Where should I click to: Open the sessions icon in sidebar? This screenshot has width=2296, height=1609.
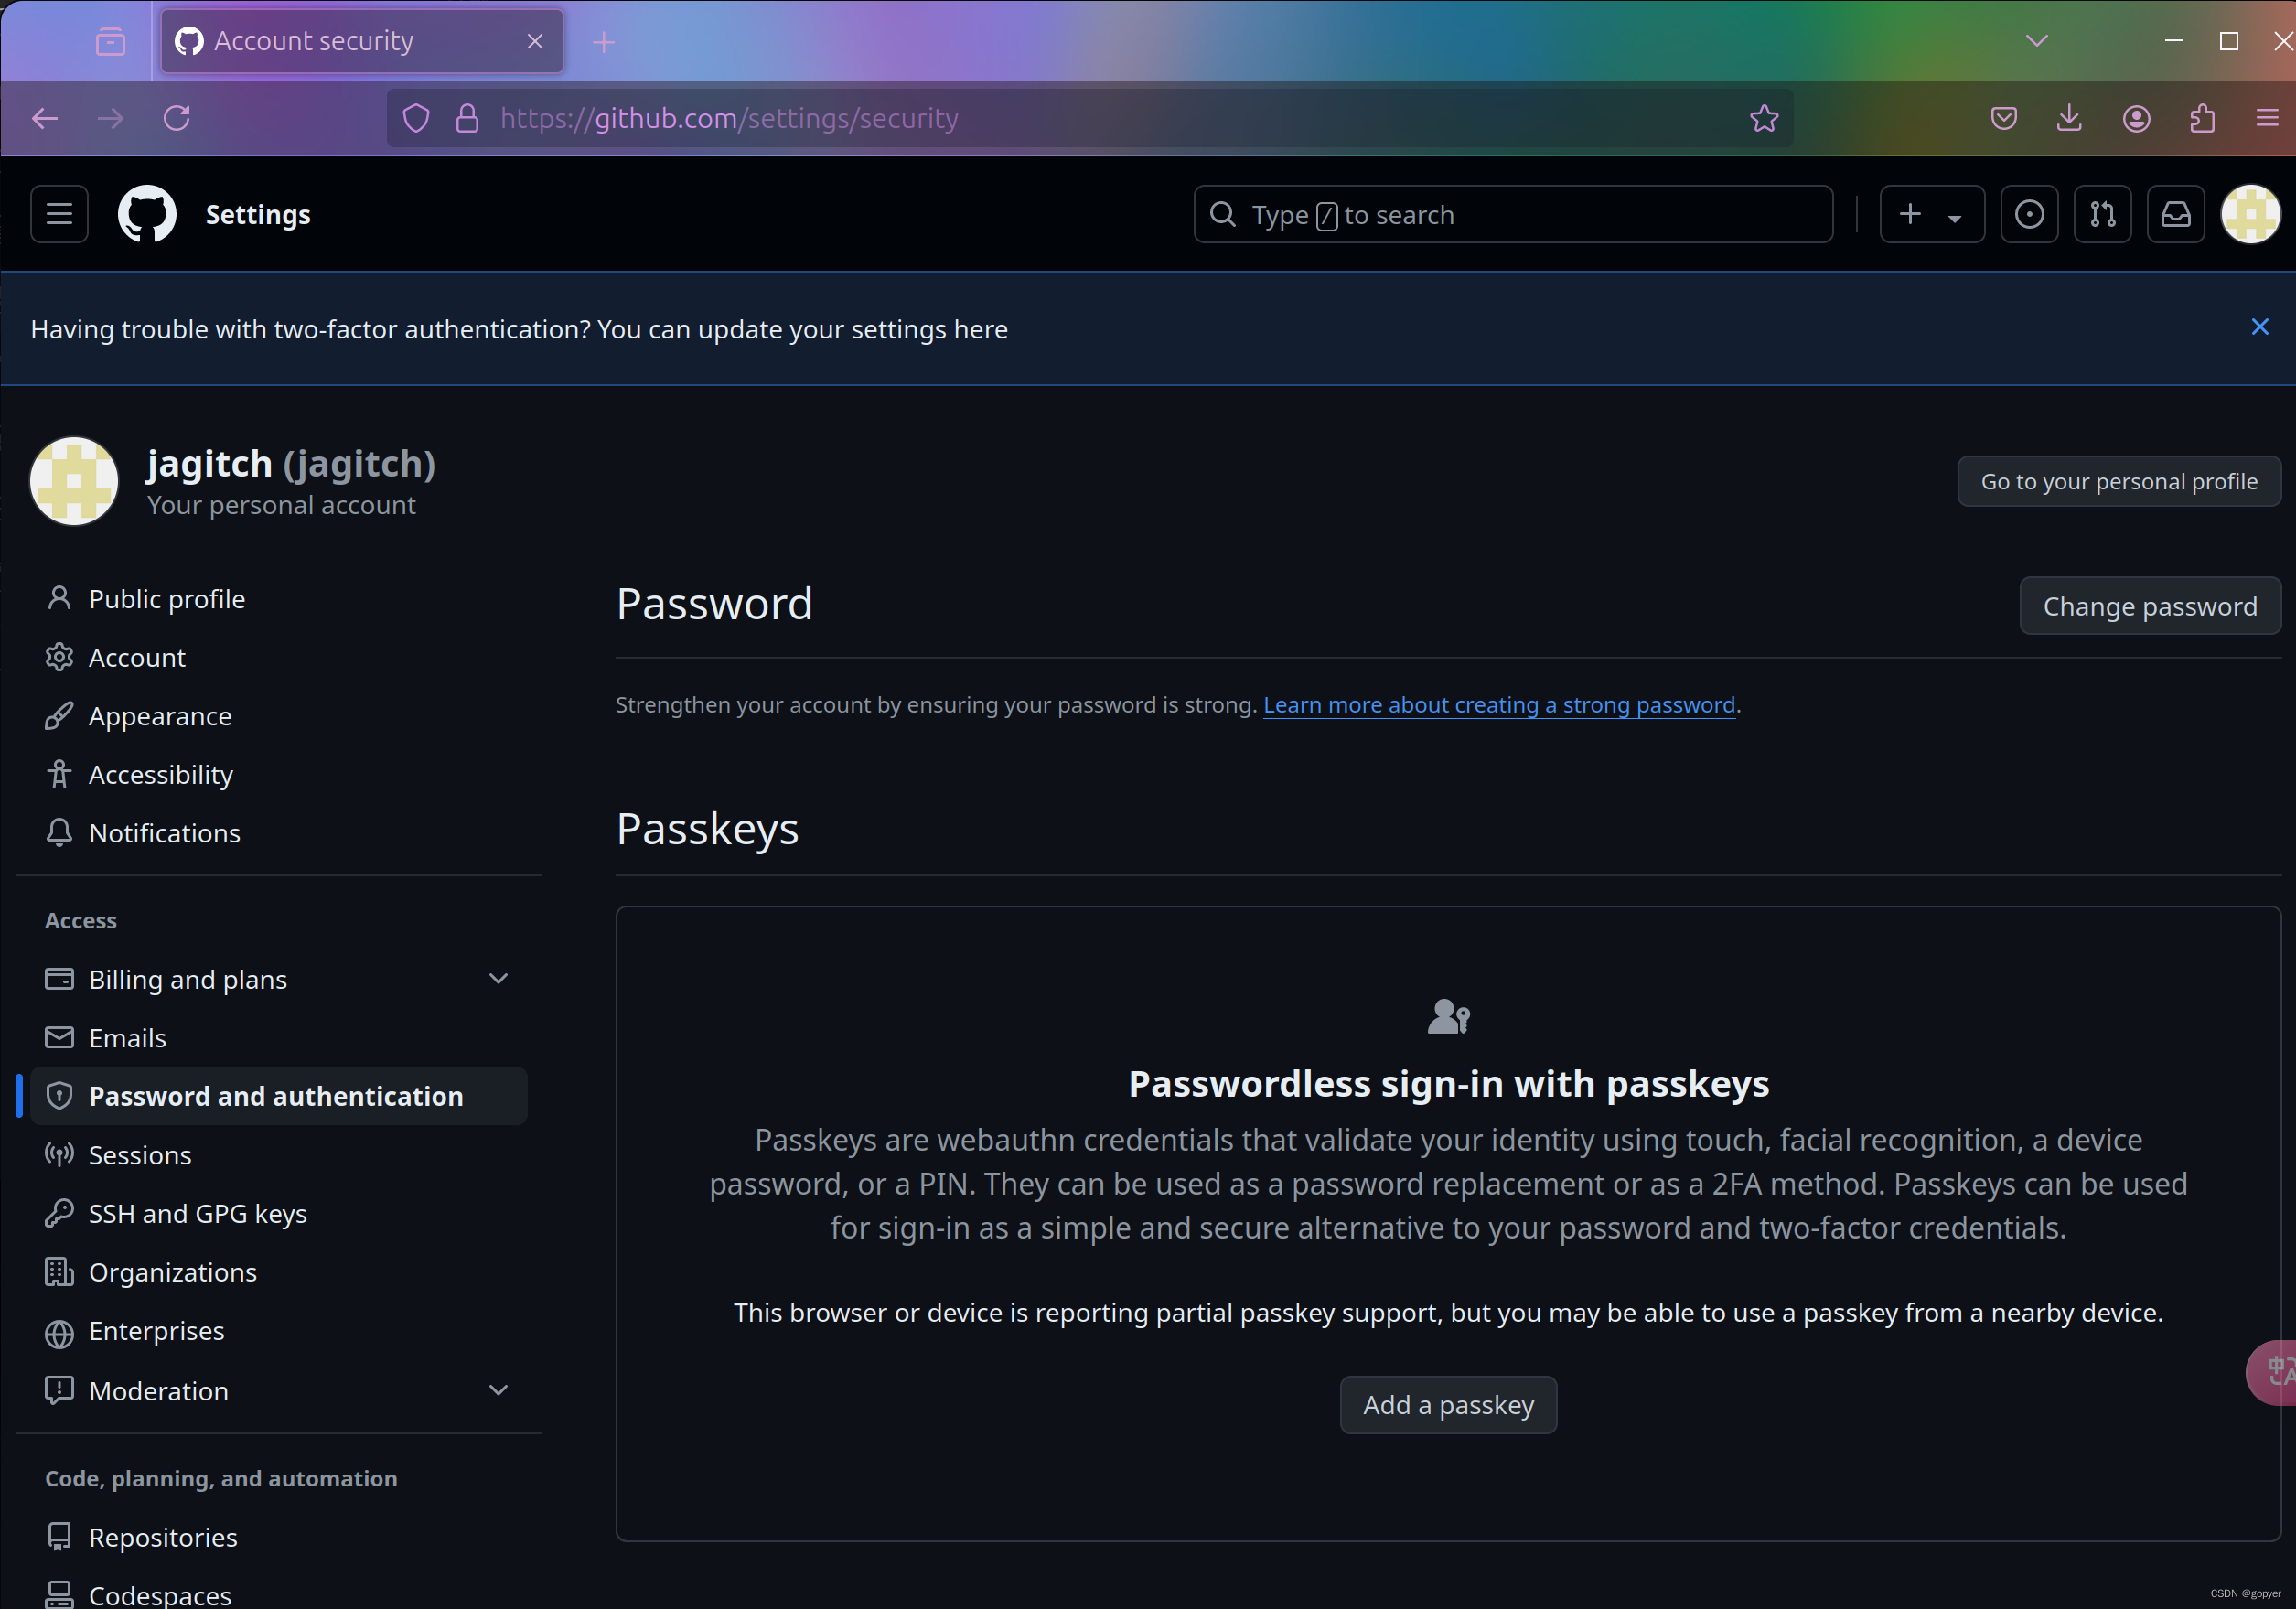click(59, 1153)
